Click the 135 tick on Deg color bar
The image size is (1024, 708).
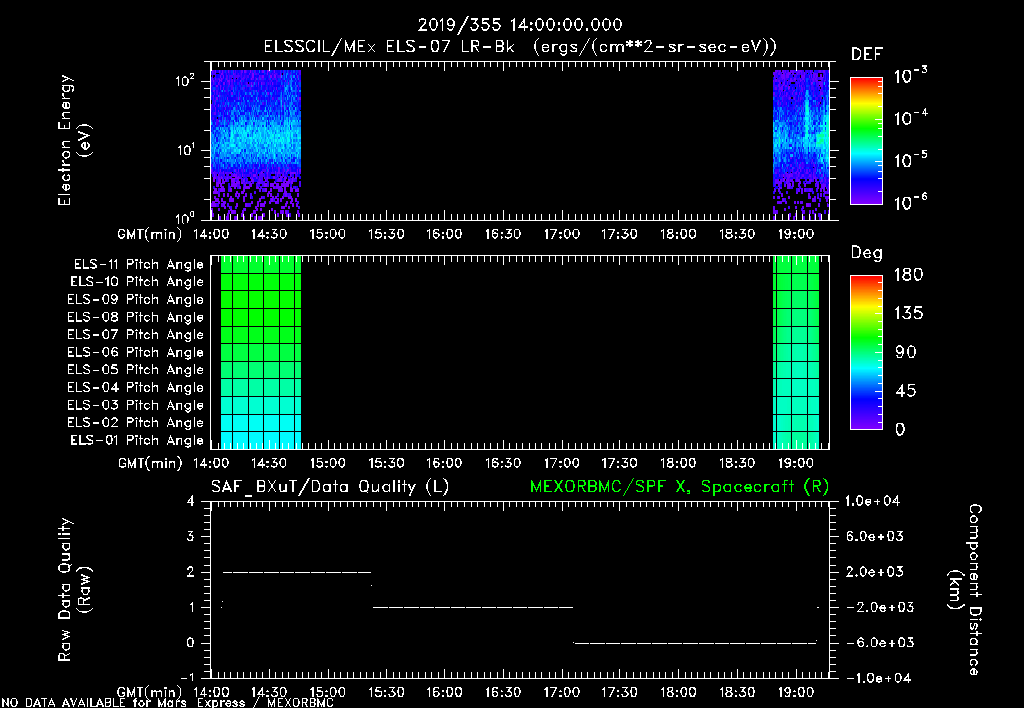click(908, 314)
